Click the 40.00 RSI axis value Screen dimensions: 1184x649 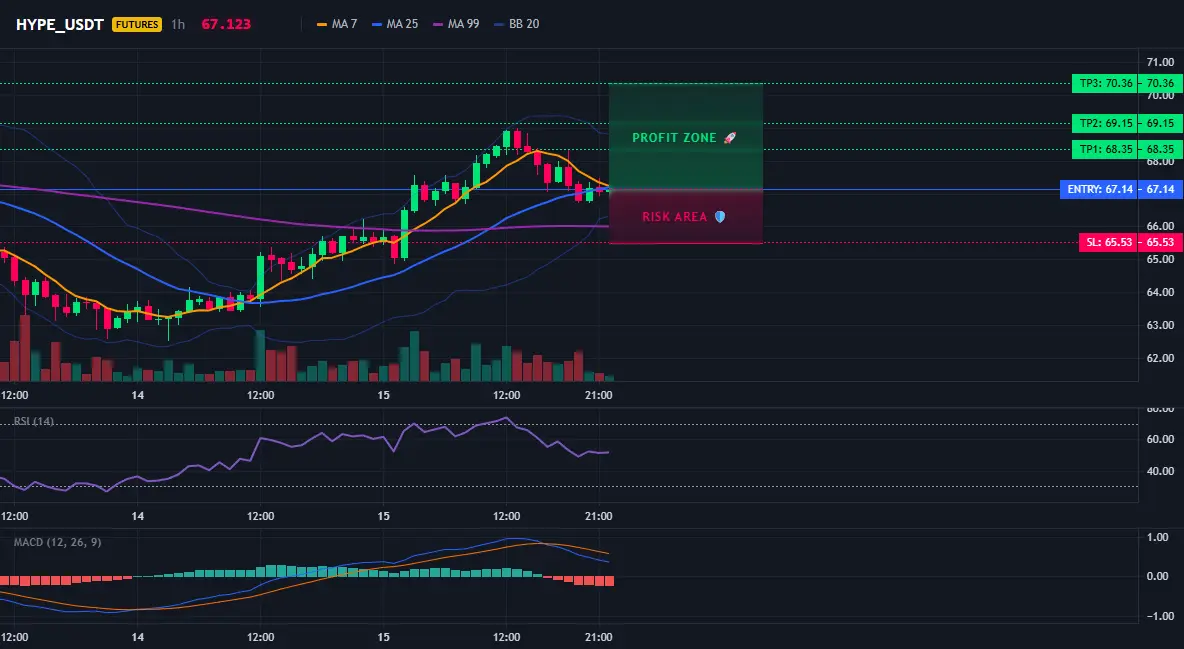(x=1161, y=471)
